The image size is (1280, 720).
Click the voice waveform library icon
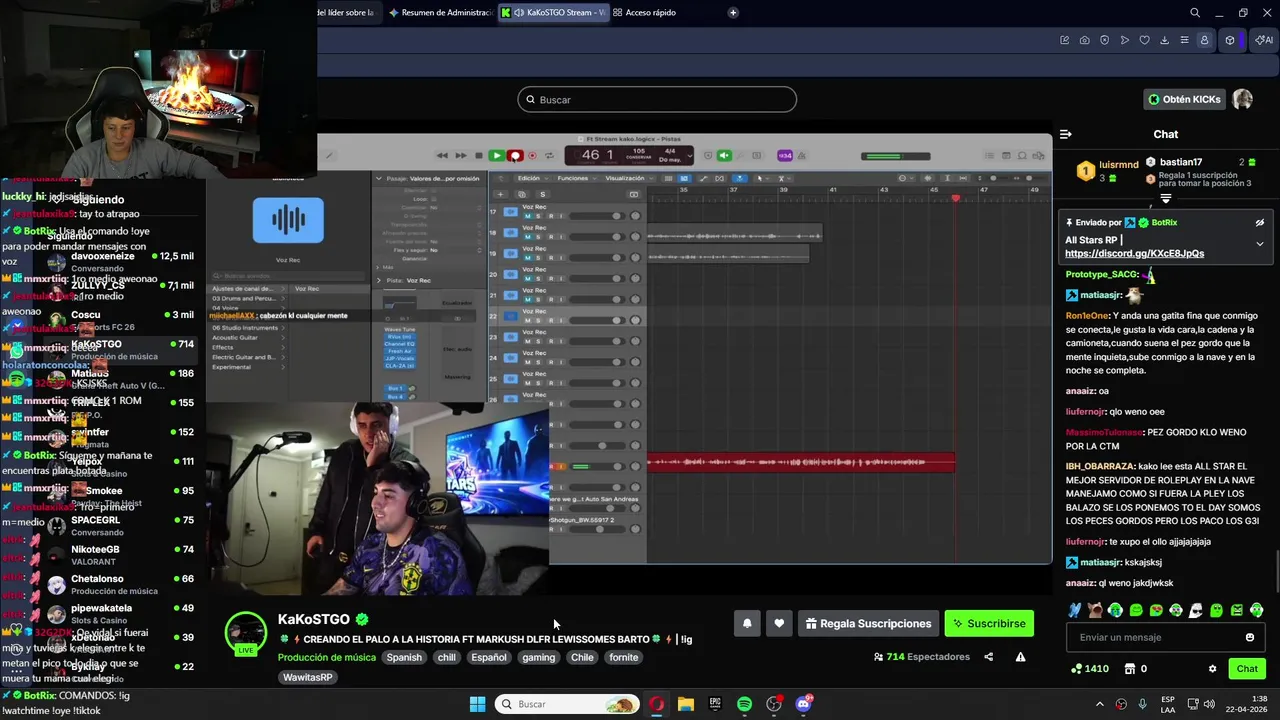288,220
